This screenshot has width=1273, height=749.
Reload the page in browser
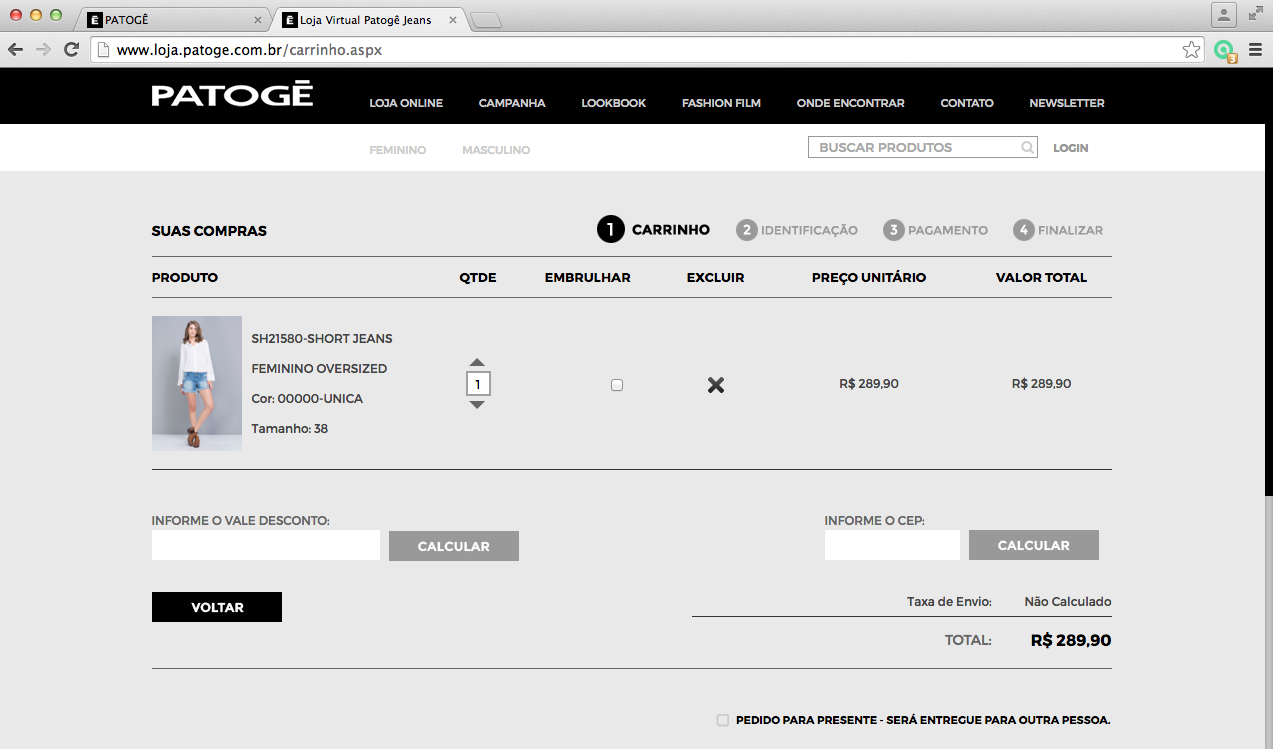[71, 50]
